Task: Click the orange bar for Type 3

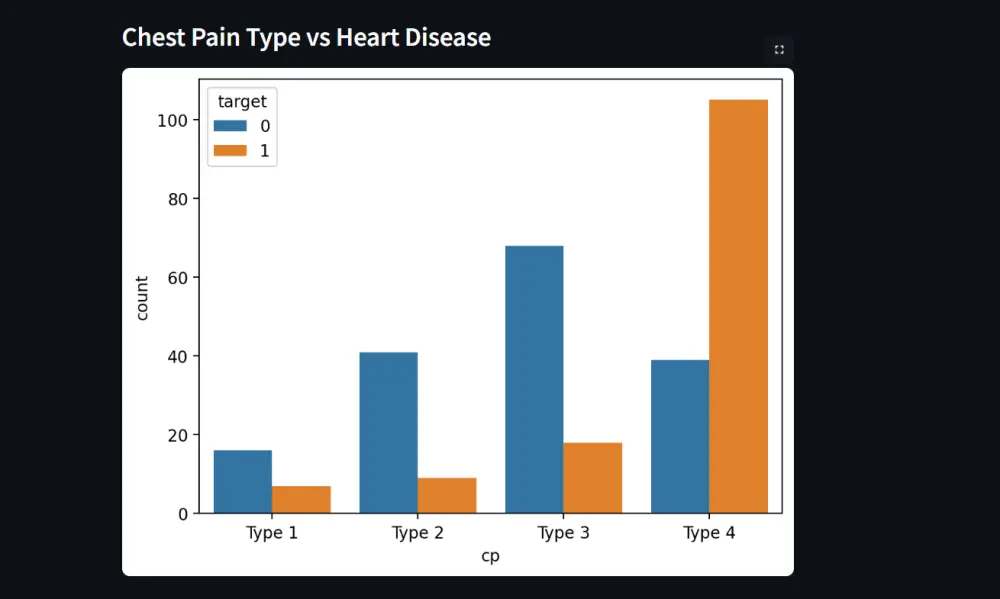Action: point(592,477)
